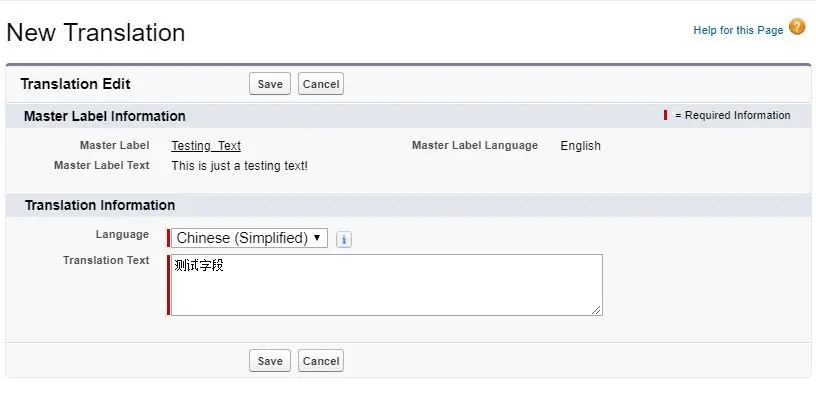This screenshot has height=395, width=816.
Task: Select the 'This is just a testing text!' value
Action: (239, 165)
